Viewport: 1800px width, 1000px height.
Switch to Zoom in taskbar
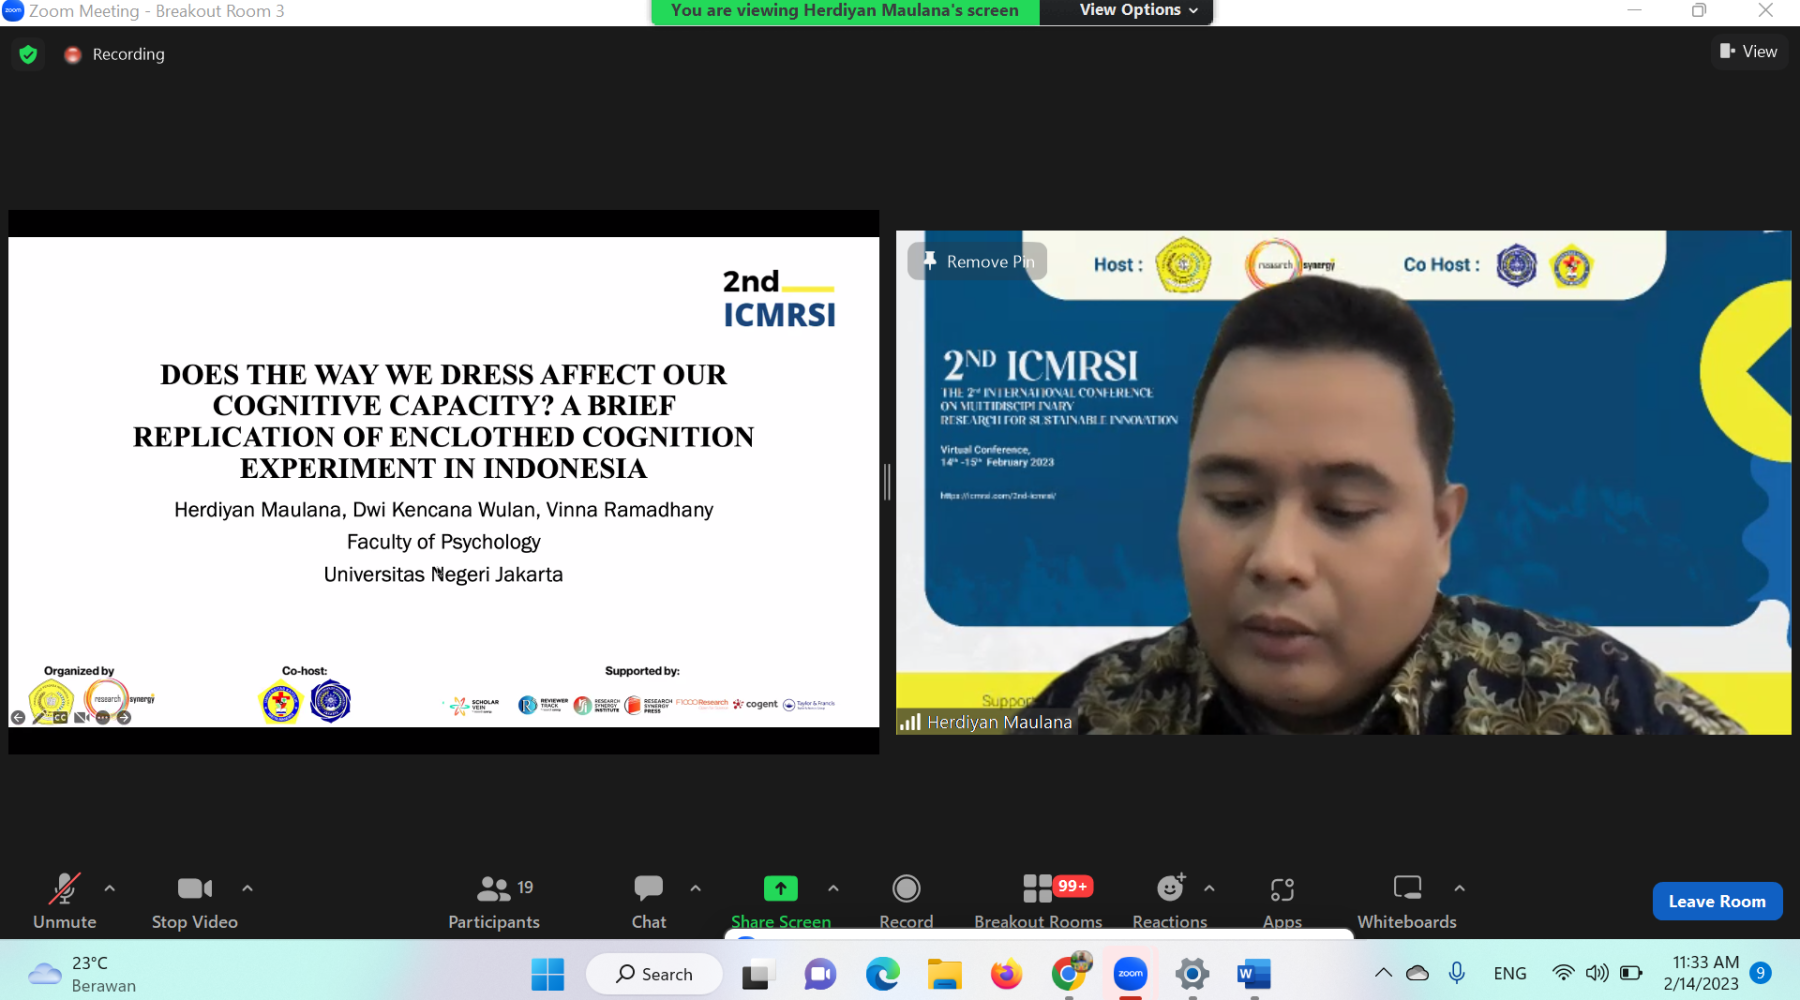pos(1130,974)
